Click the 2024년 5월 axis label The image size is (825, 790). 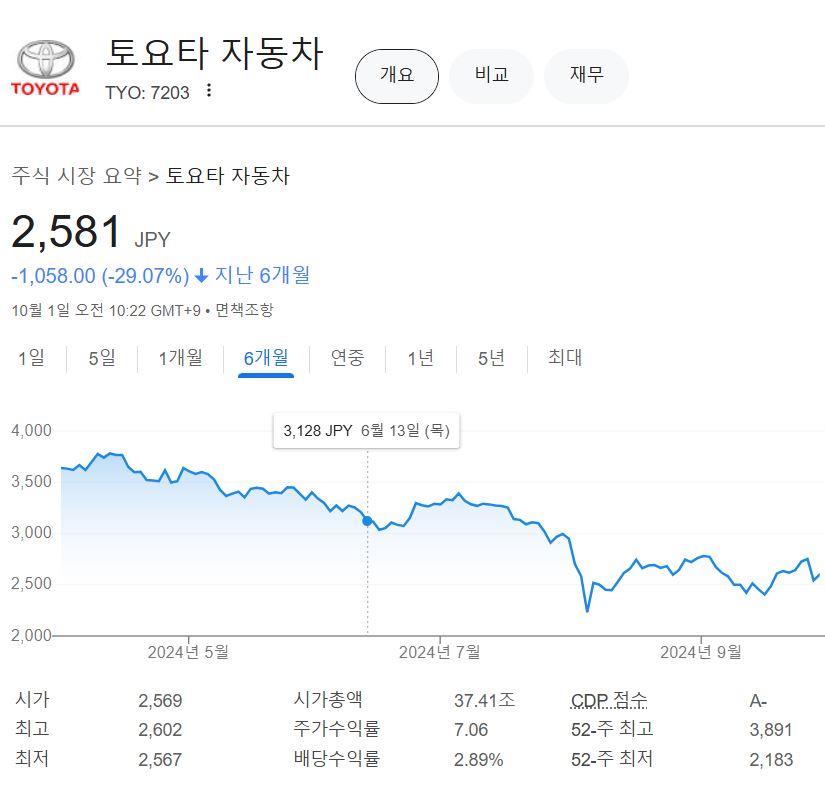(188, 652)
